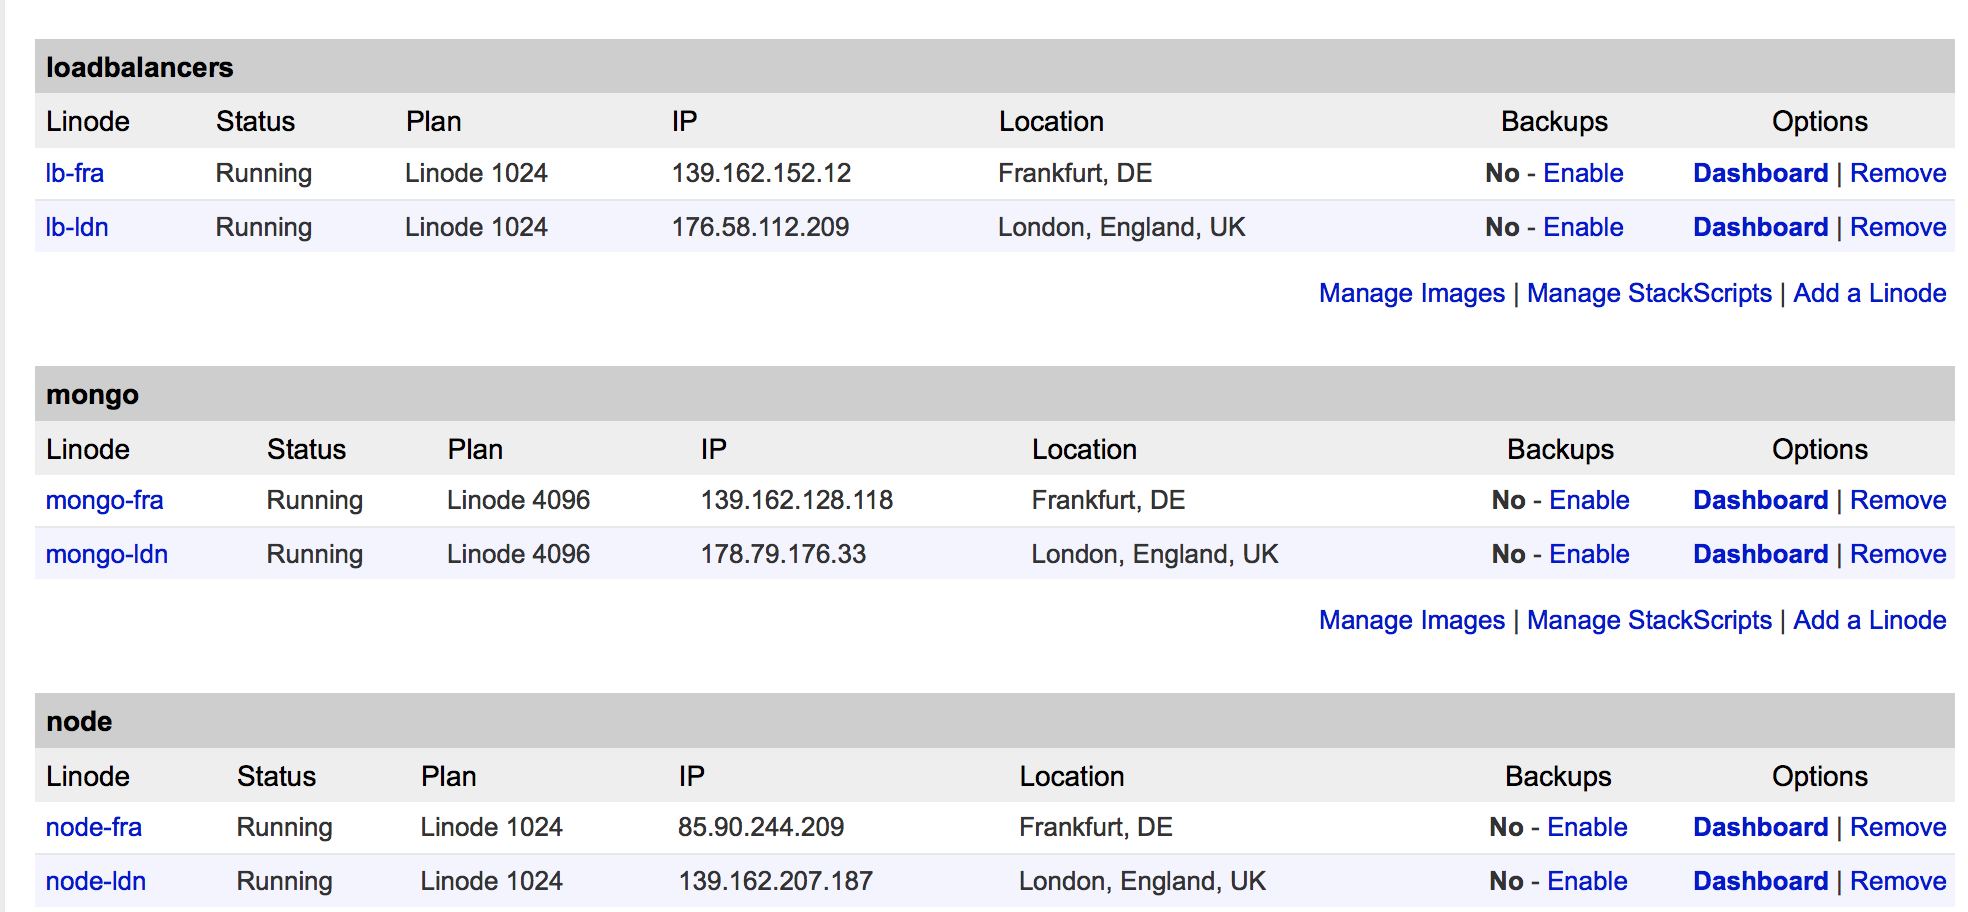
Task: Click Manage StackScripts under loadbalancers group
Action: [1649, 293]
